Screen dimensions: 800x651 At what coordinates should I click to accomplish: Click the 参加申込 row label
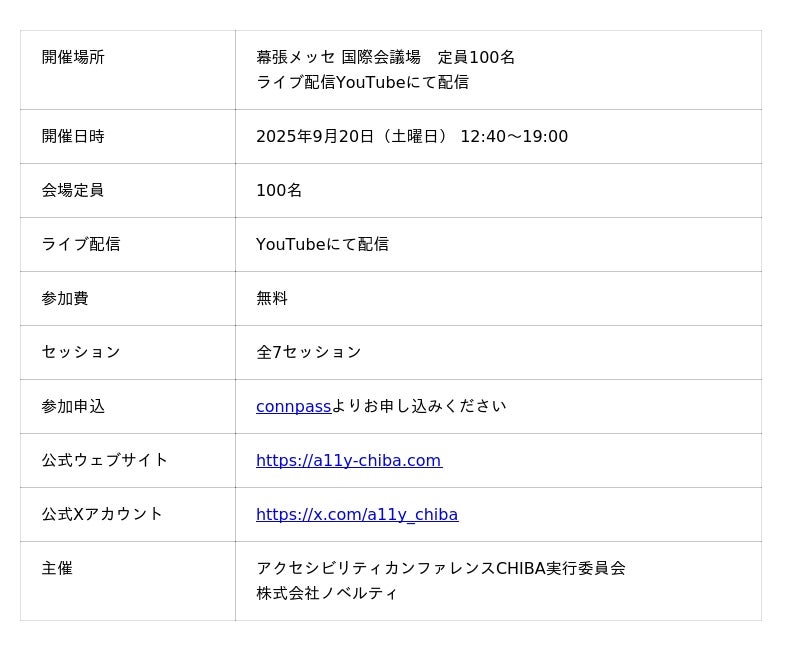73,406
